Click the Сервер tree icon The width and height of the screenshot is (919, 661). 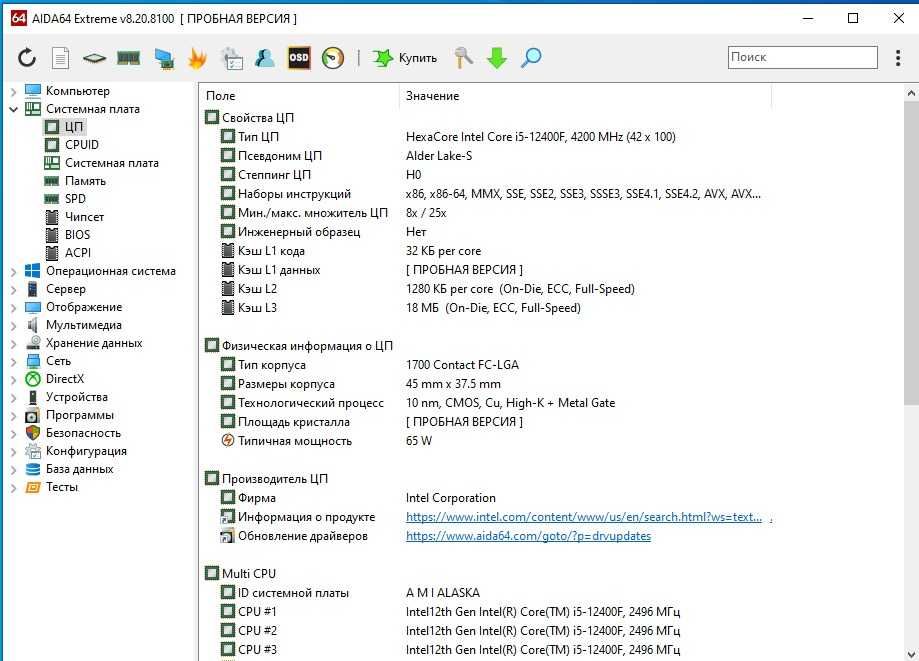33,289
